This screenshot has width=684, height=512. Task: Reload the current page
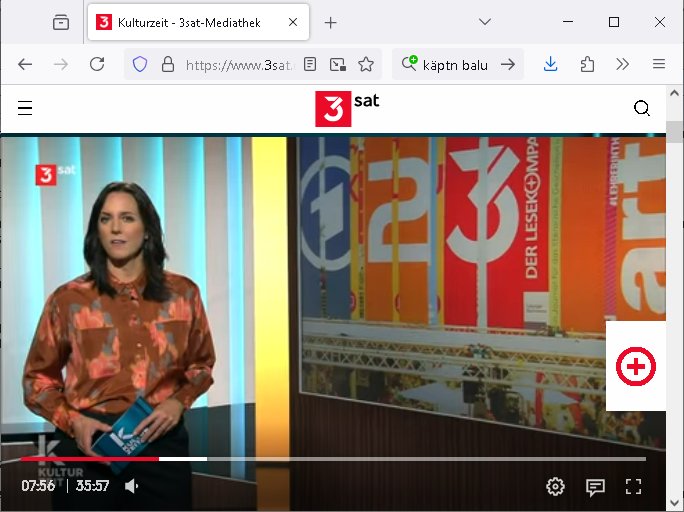pos(97,64)
